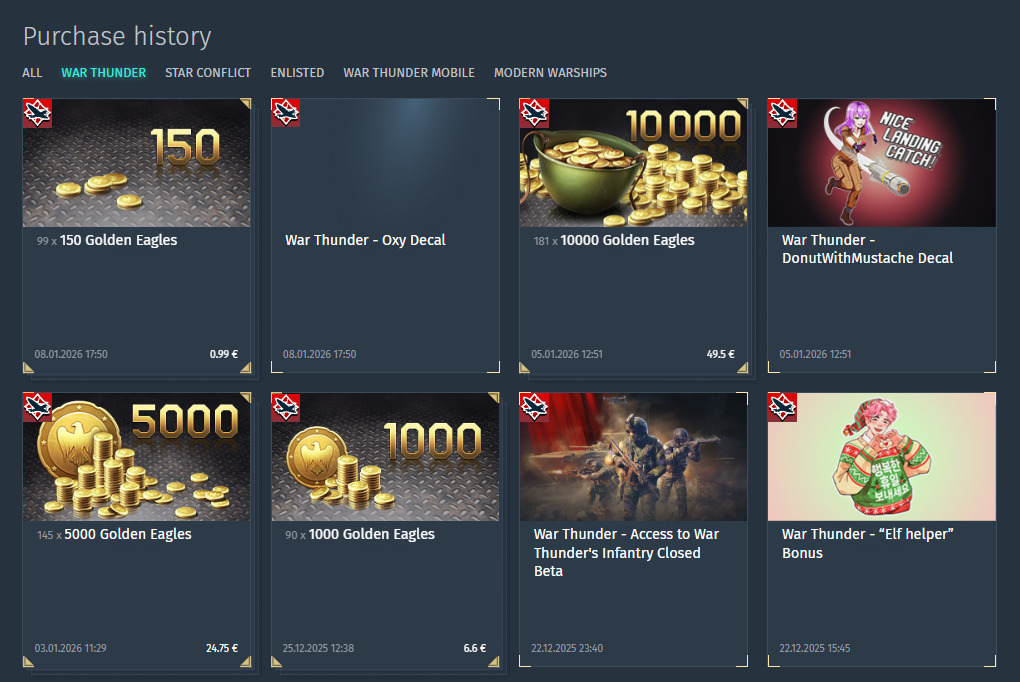Open the Nice Landing Catch decal image

pyautogui.click(x=882, y=163)
